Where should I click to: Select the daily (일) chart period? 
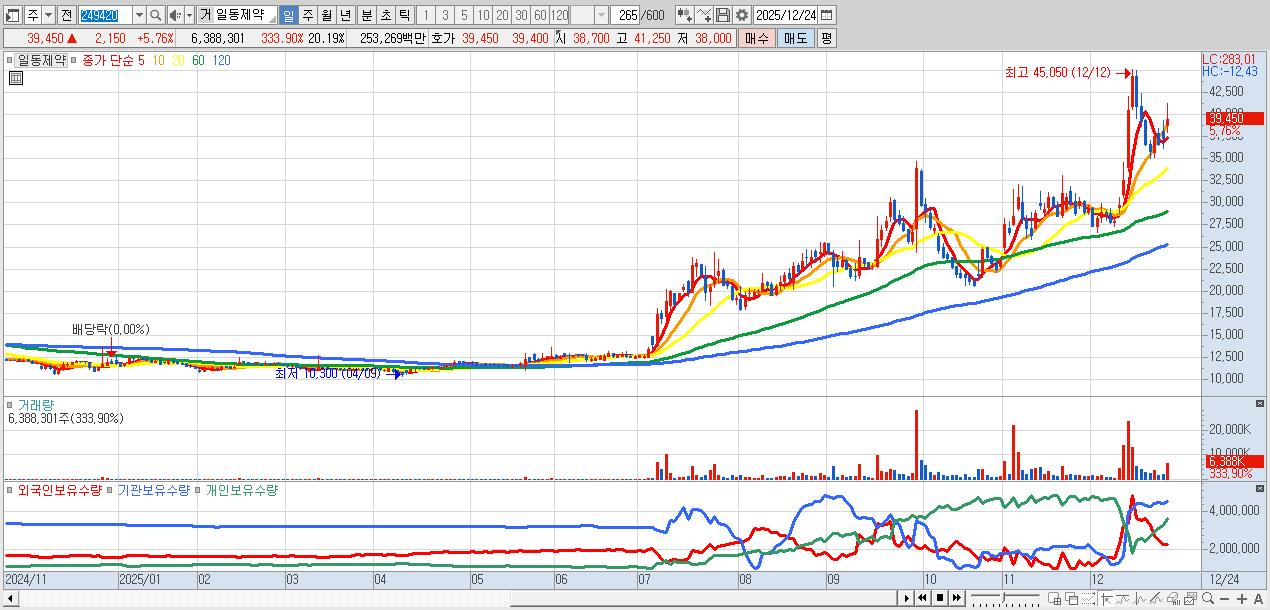pos(288,15)
